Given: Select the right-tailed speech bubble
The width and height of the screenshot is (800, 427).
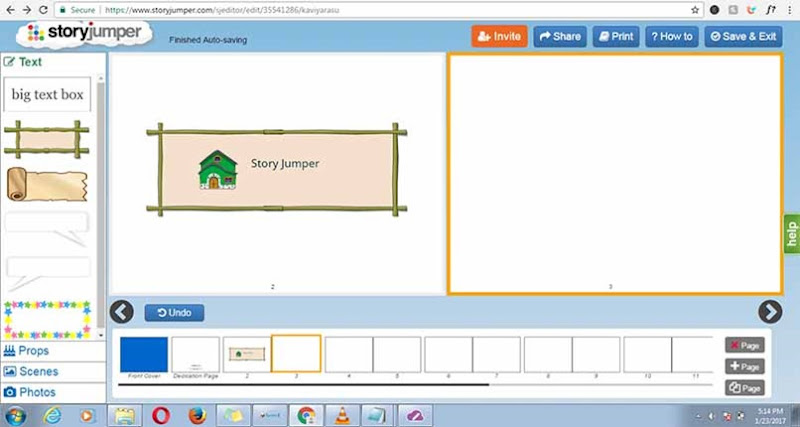Looking at the screenshot, I should click(47, 228).
